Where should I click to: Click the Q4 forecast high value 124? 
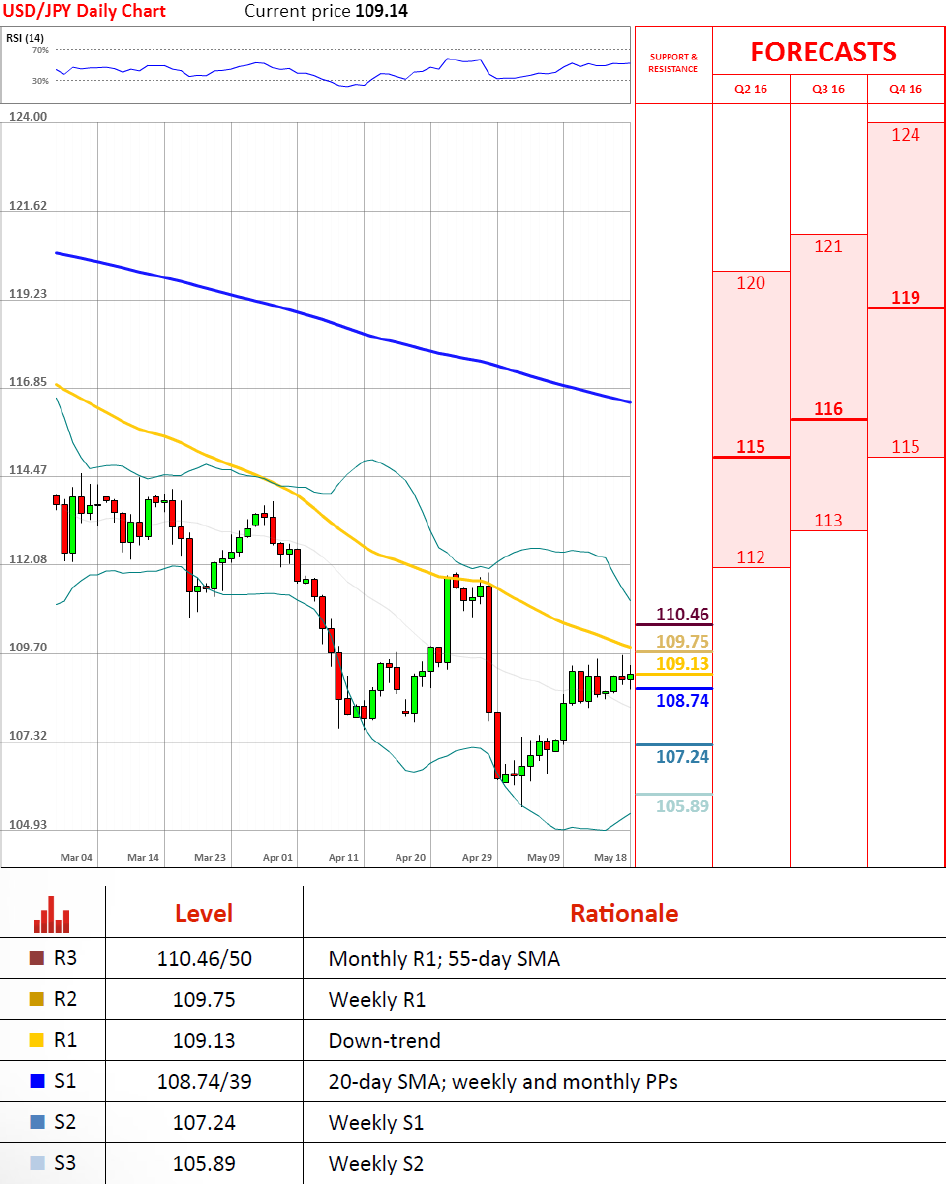pyautogui.click(x=905, y=135)
